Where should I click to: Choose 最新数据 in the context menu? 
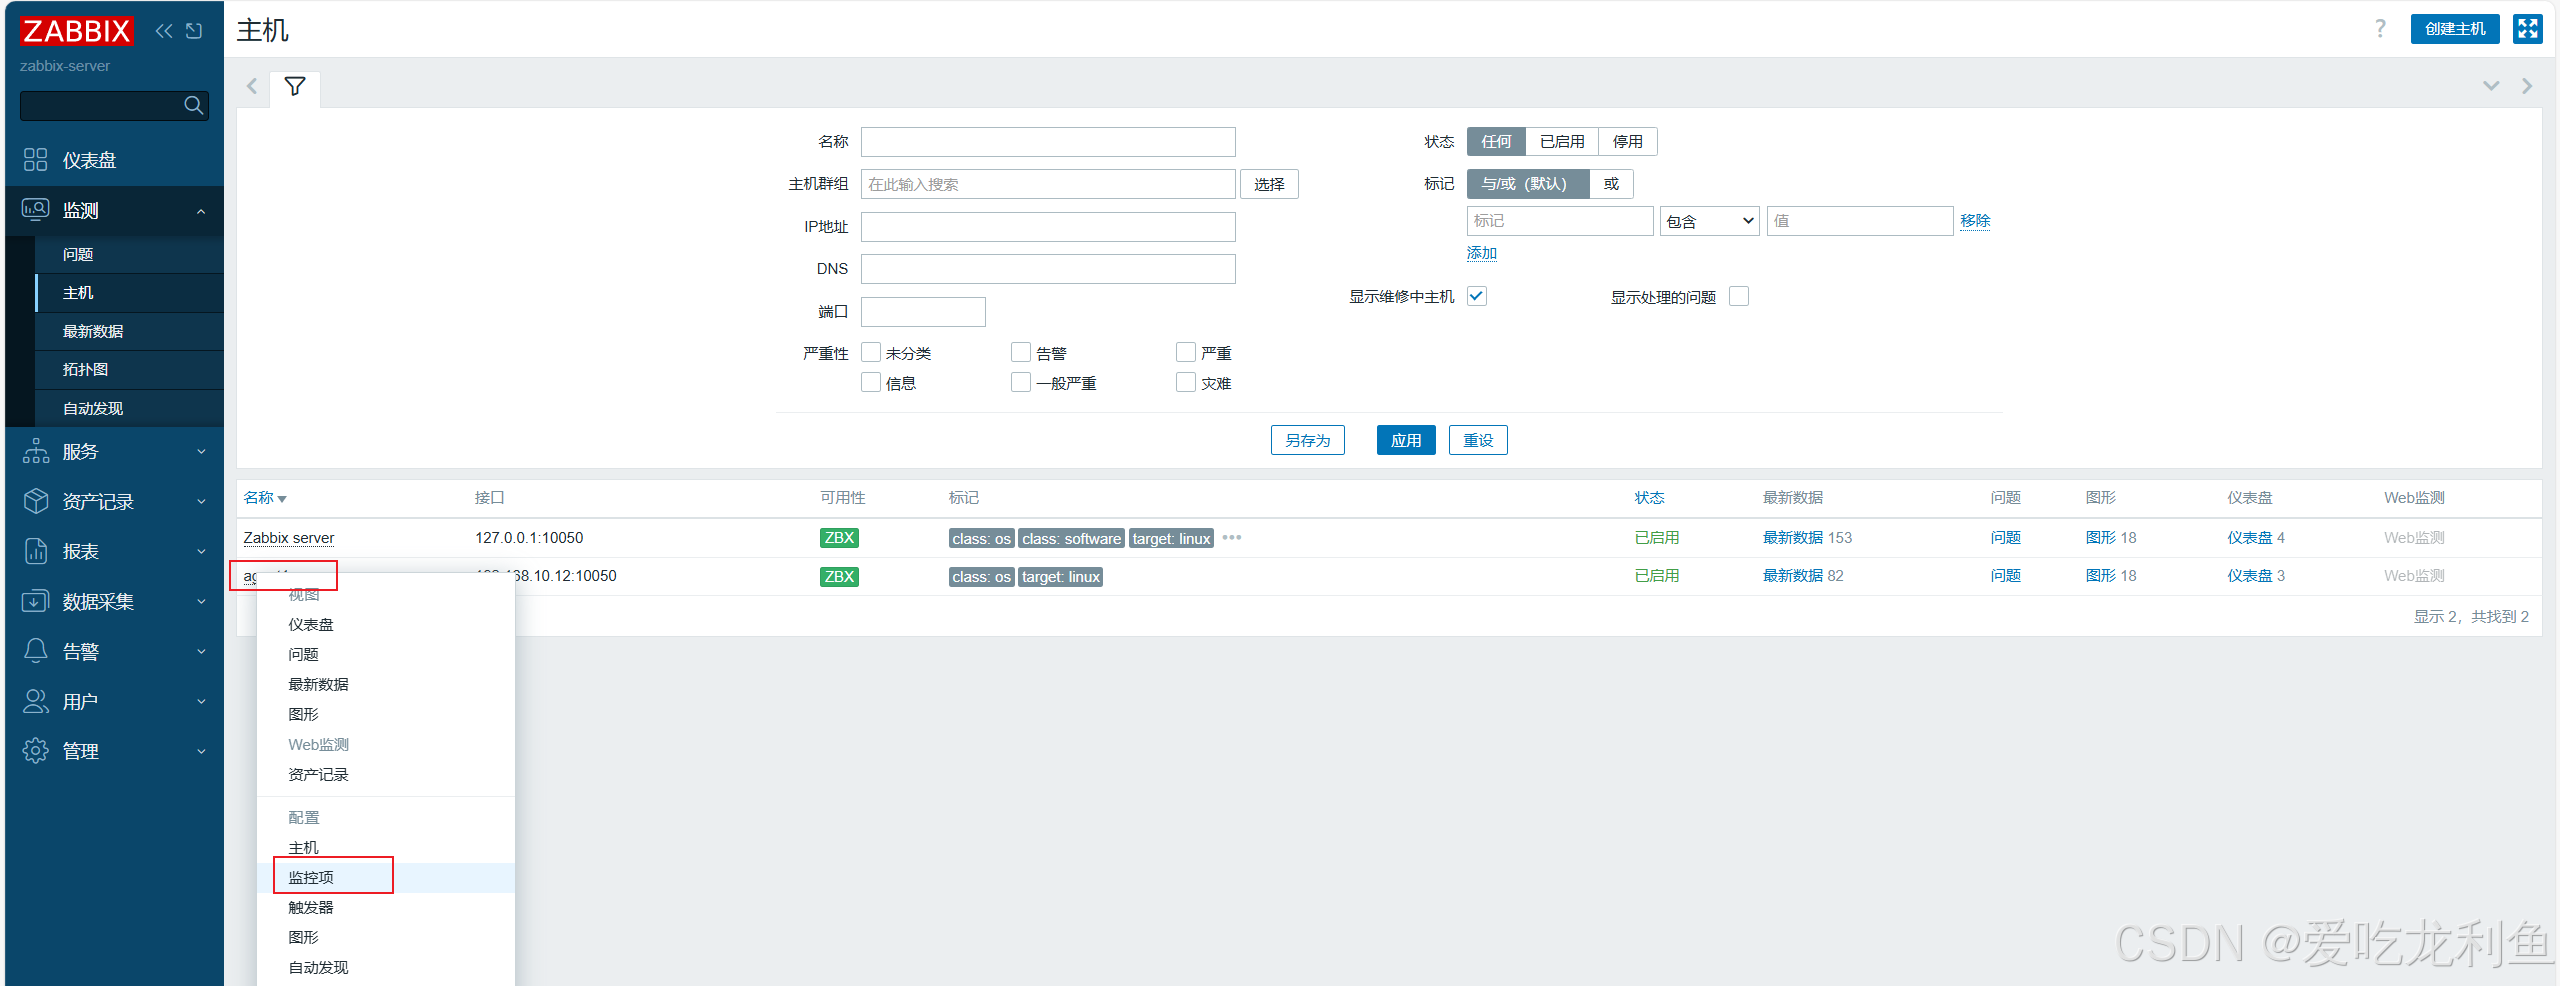[386, 685]
